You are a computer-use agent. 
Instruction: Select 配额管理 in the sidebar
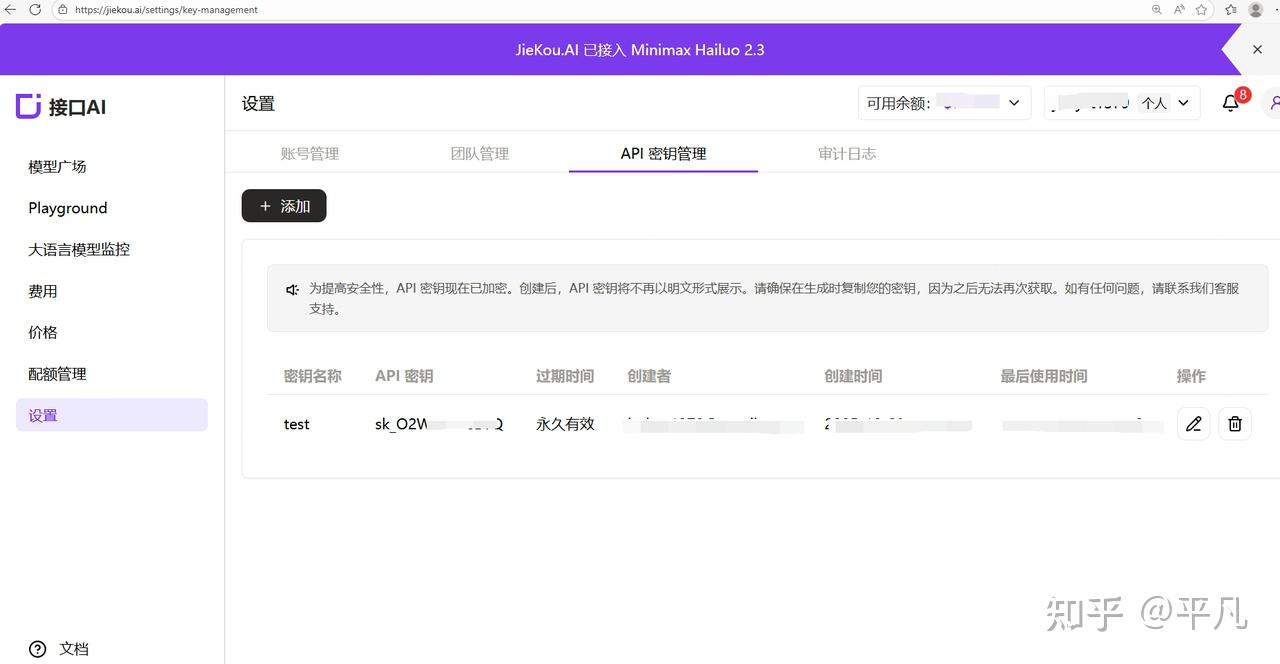pos(57,374)
